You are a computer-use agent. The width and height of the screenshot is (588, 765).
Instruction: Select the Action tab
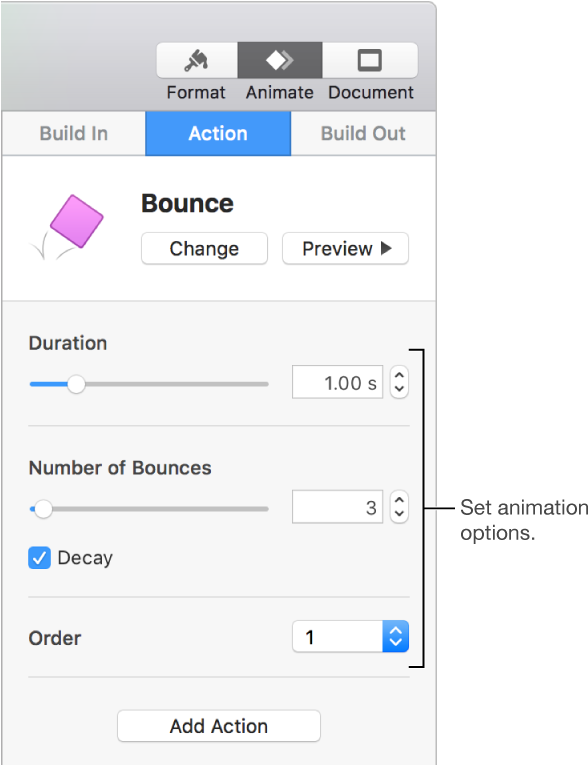pos(218,134)
